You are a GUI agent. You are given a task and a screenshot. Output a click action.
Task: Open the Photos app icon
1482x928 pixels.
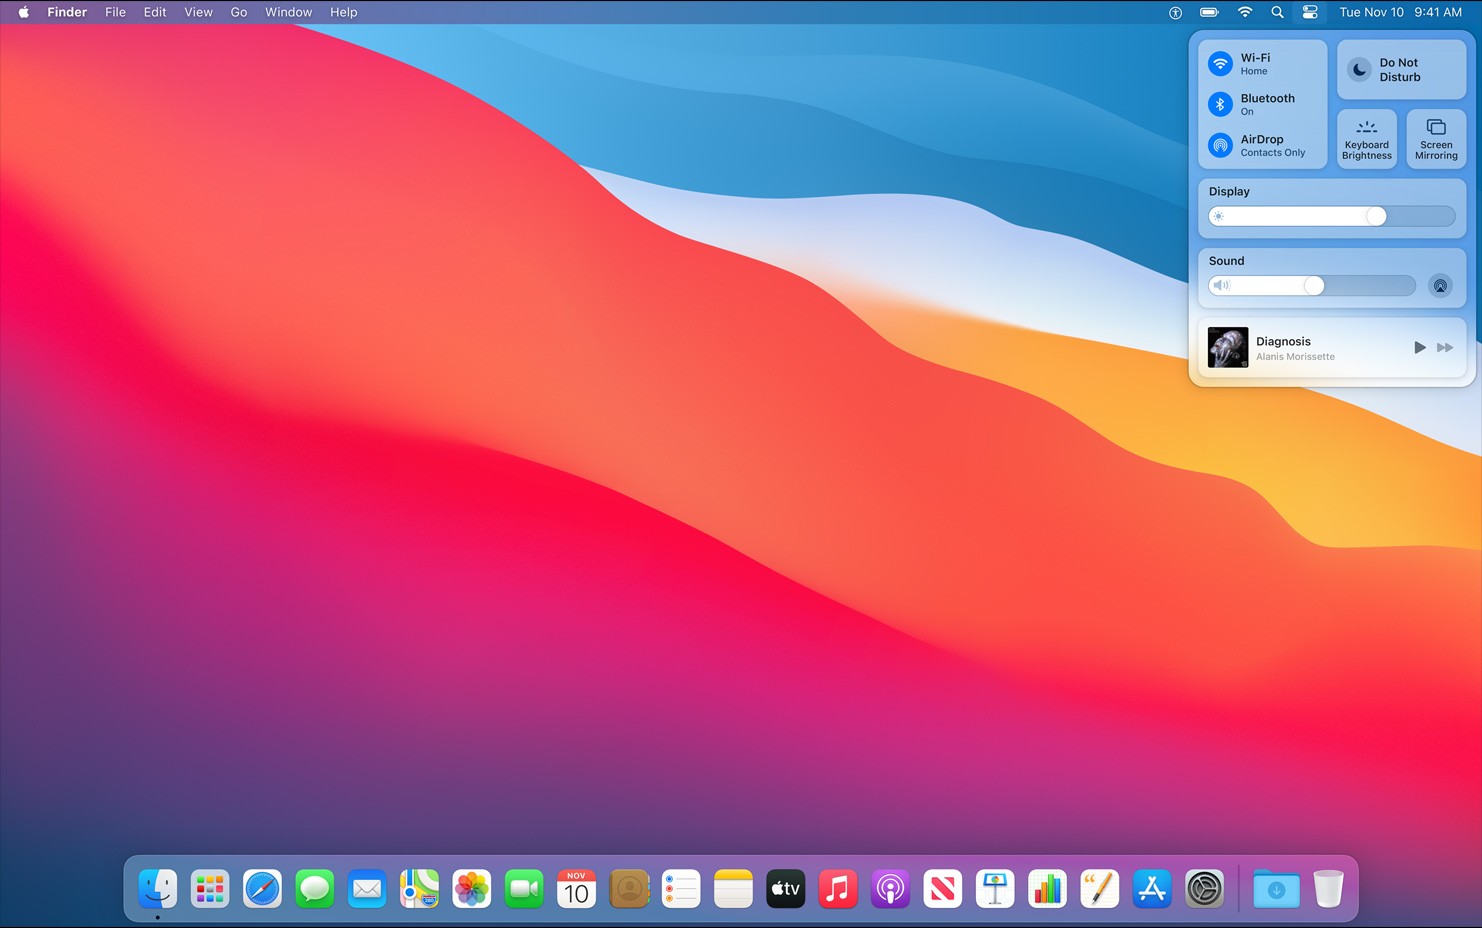coord(472,888)
